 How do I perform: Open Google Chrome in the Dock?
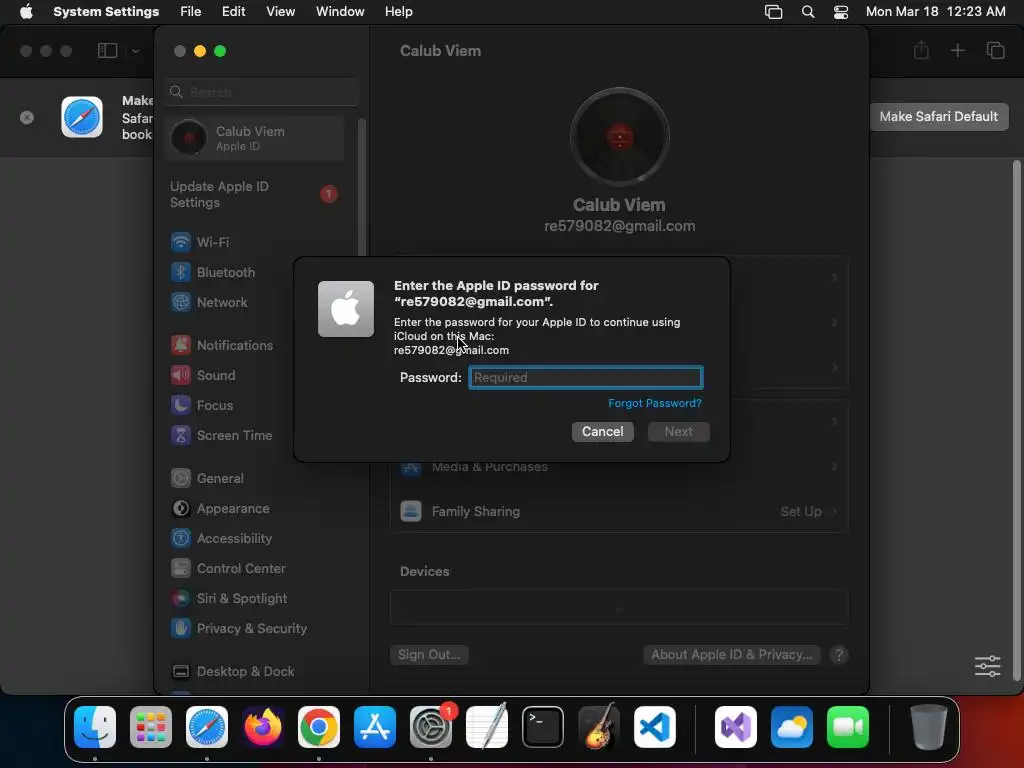click(x=319, y=727)
